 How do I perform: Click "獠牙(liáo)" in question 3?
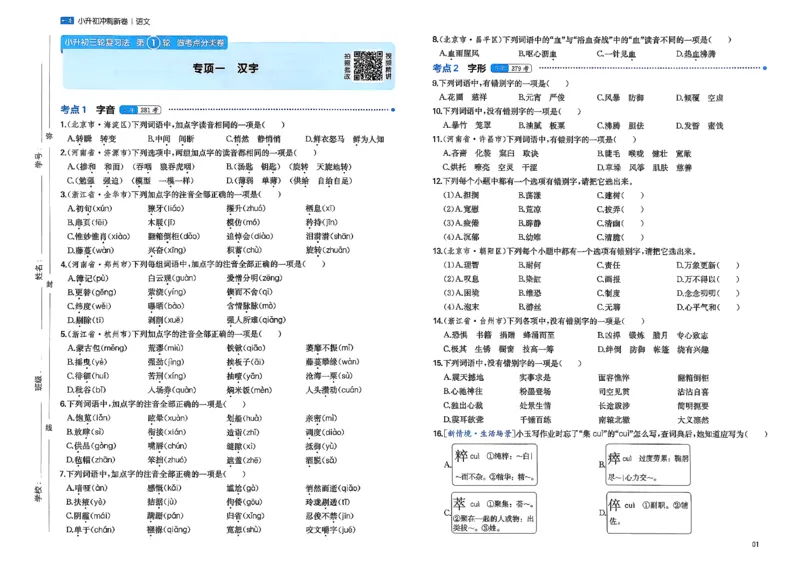click(x=166, y=208)
